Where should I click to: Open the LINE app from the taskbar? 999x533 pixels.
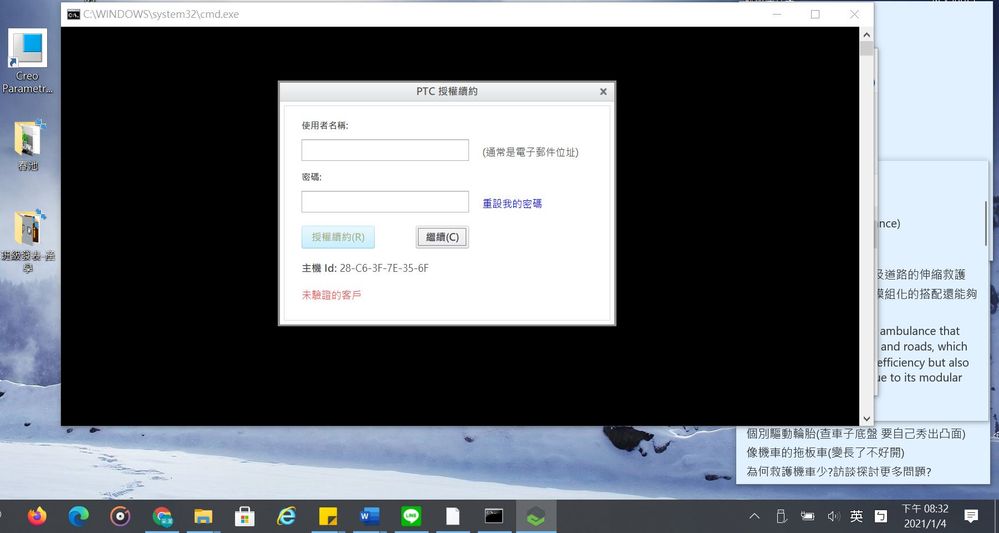(x=411, y=516)
